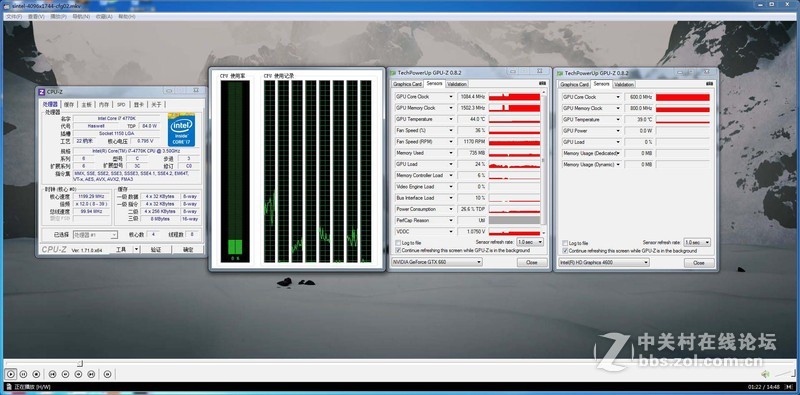Open the 导航(N) menu in player
Viewport: 800px width, 395px height.
[x=81, y=16]
